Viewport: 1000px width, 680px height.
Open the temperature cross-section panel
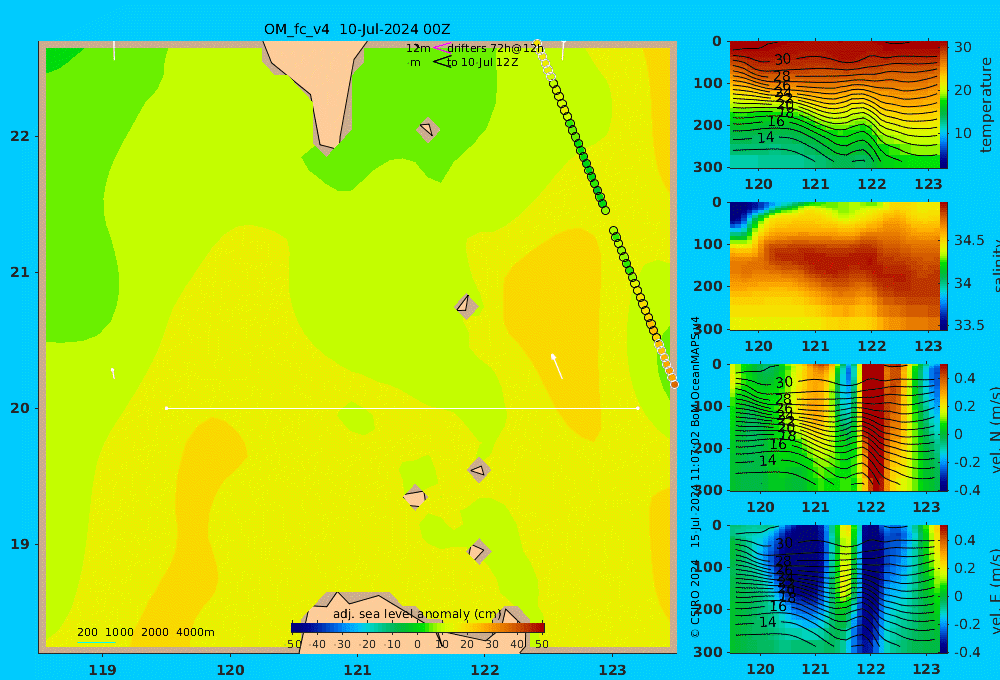834,105
